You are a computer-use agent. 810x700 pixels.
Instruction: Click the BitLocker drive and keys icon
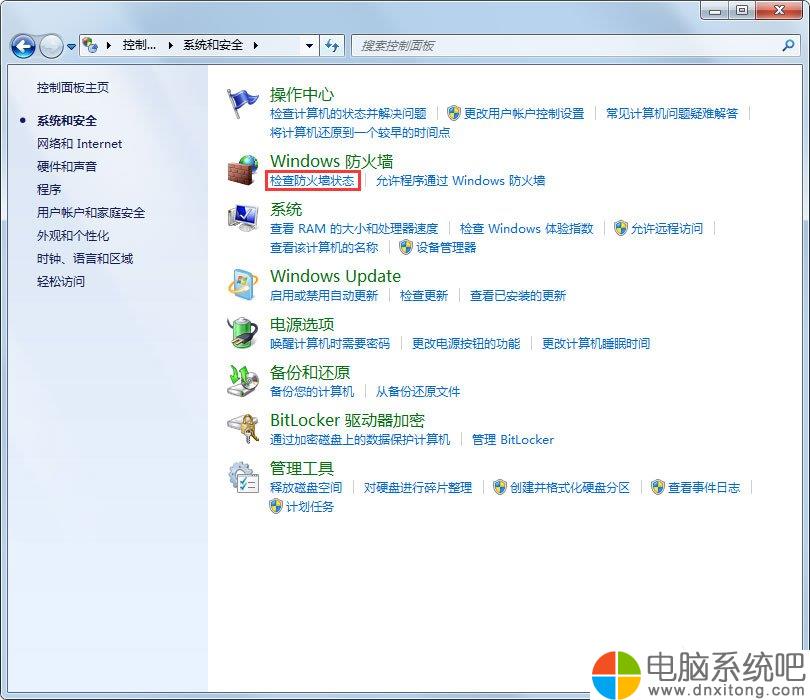click(242, 429)
